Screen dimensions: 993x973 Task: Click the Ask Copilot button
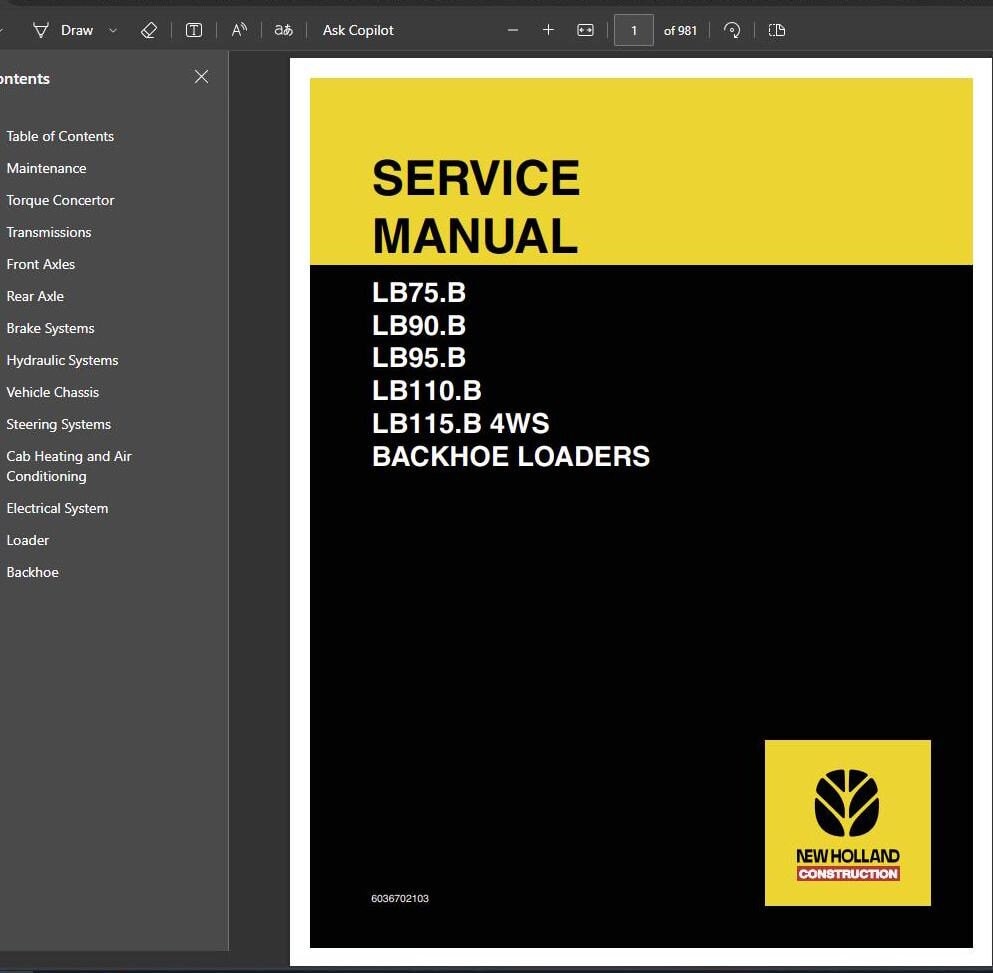pyautogui.click(x=358, y=30)
